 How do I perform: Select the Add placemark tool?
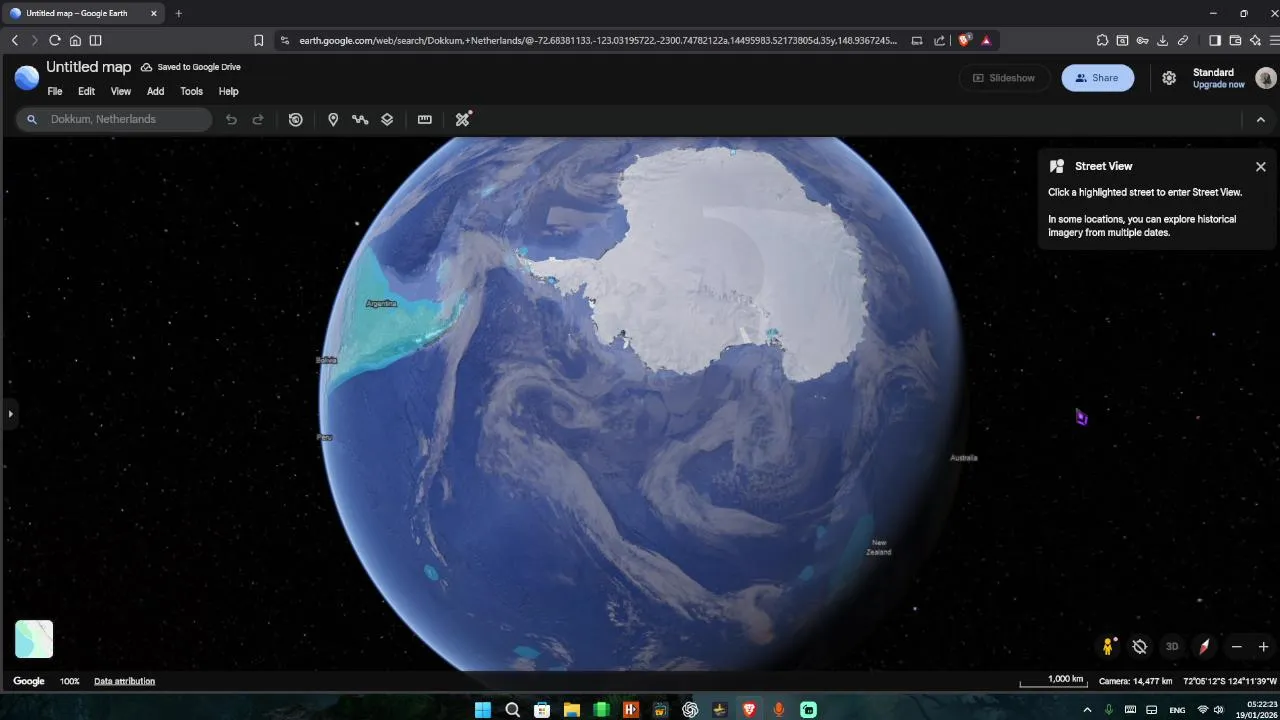333,119
